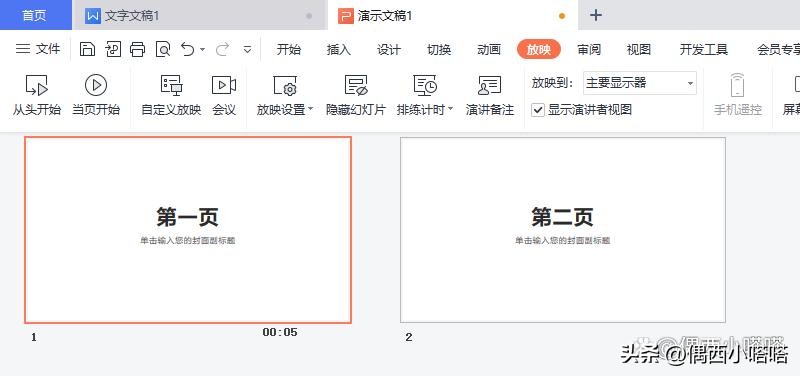Screen dimensions: 800x376
Task: Select slide thumbnail 第一页
Action: coord(188,230)
